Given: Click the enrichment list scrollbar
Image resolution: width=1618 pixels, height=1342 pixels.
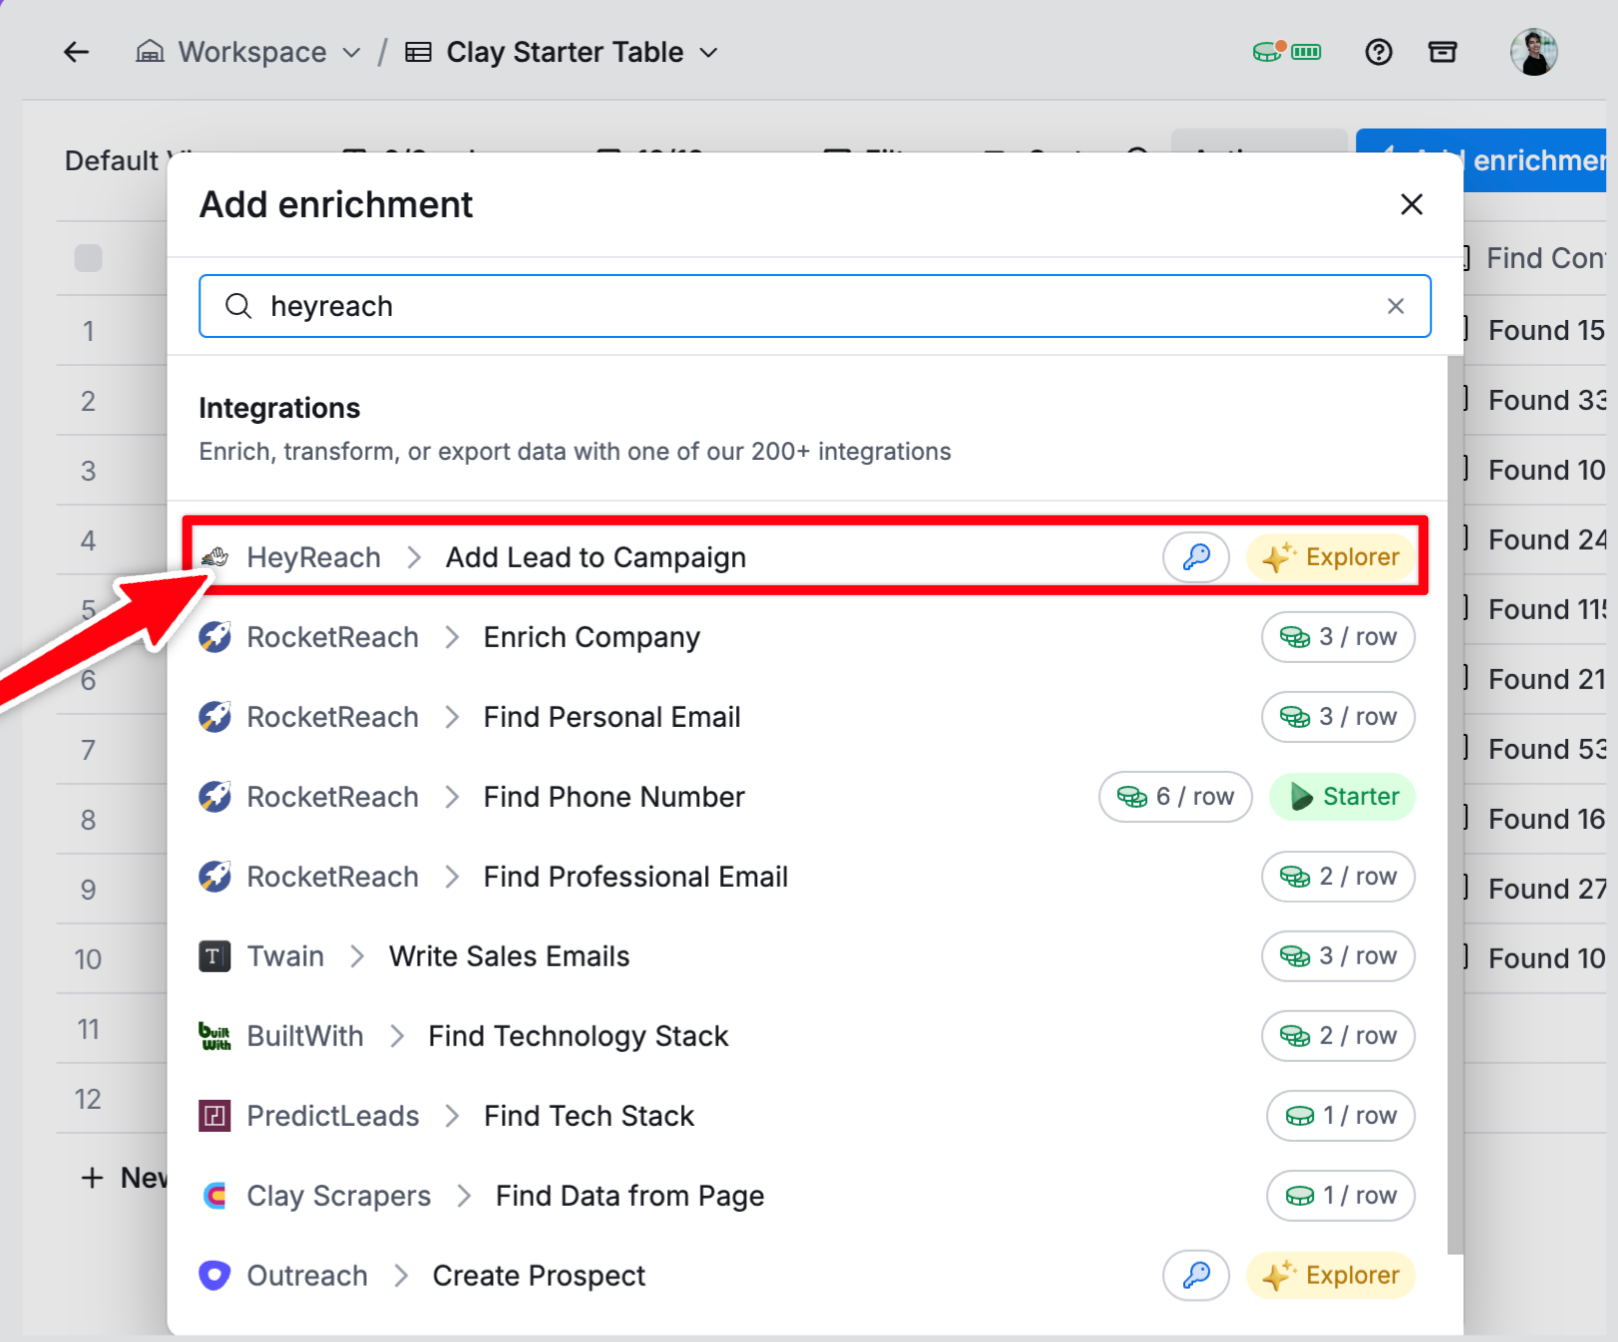Looking at the screenshot, I should [x=1455, y=805].
